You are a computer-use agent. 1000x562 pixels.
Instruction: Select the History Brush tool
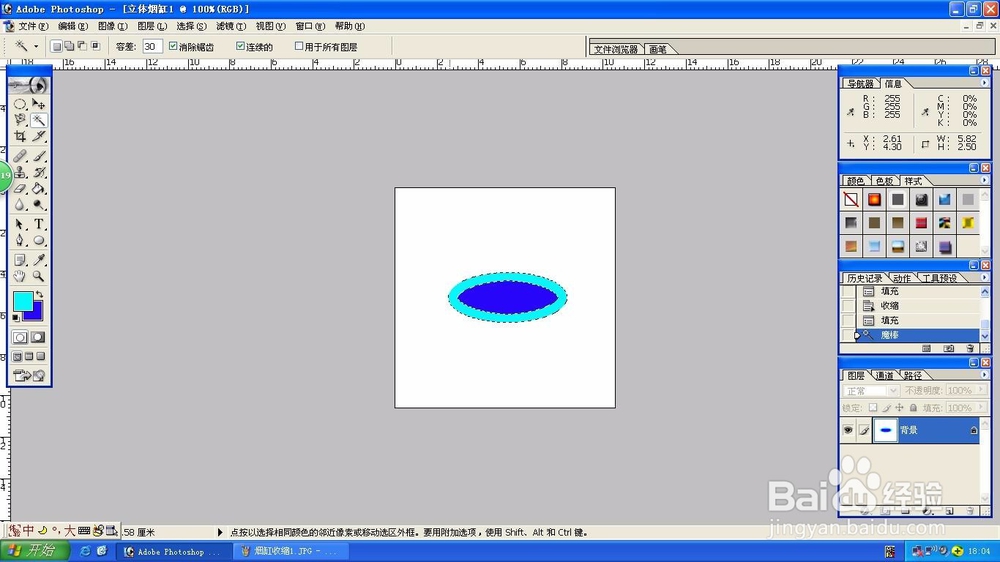pyautogui.click(x=39, y=172)
